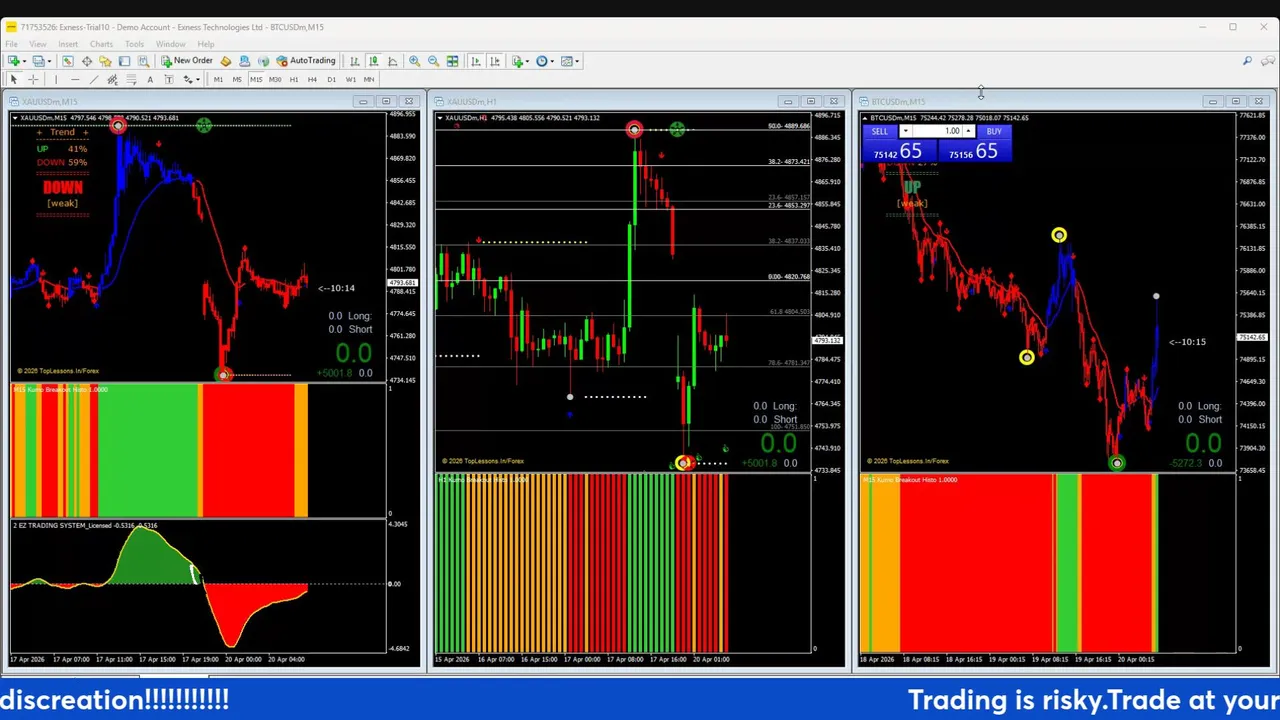The image size is (1280, 720).
Task: Open the Charts menu
Action: click(101, 44)
